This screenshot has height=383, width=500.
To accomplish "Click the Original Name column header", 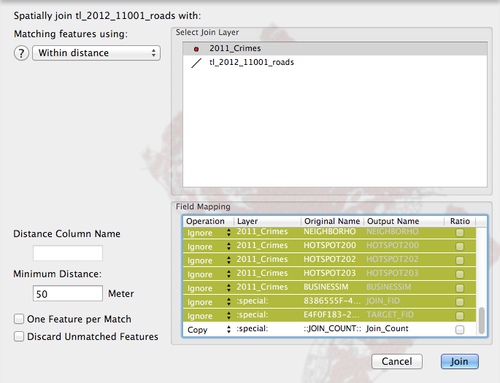I will [x=333, y=221].
